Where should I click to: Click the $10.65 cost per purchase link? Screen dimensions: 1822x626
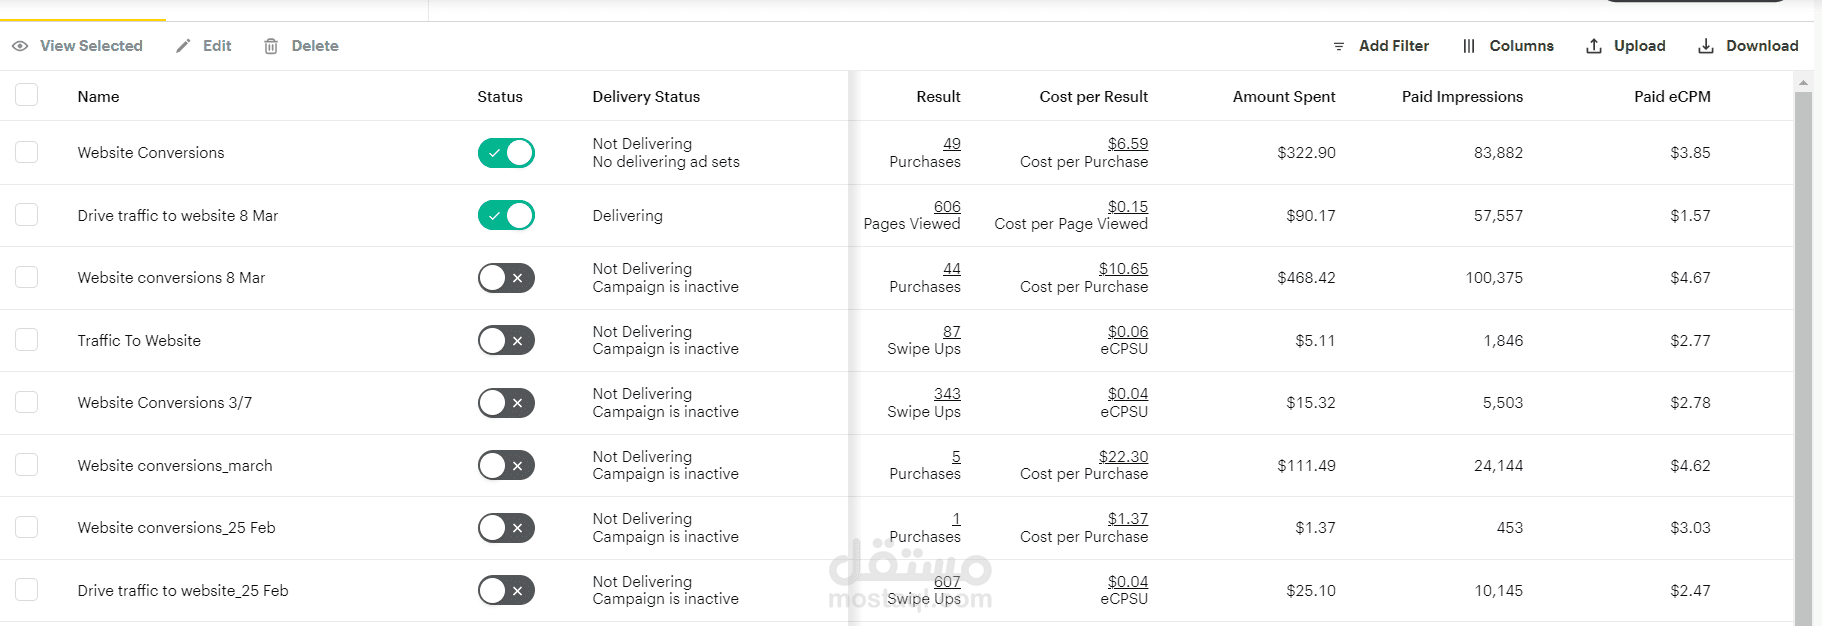[x=1123, y=269]
